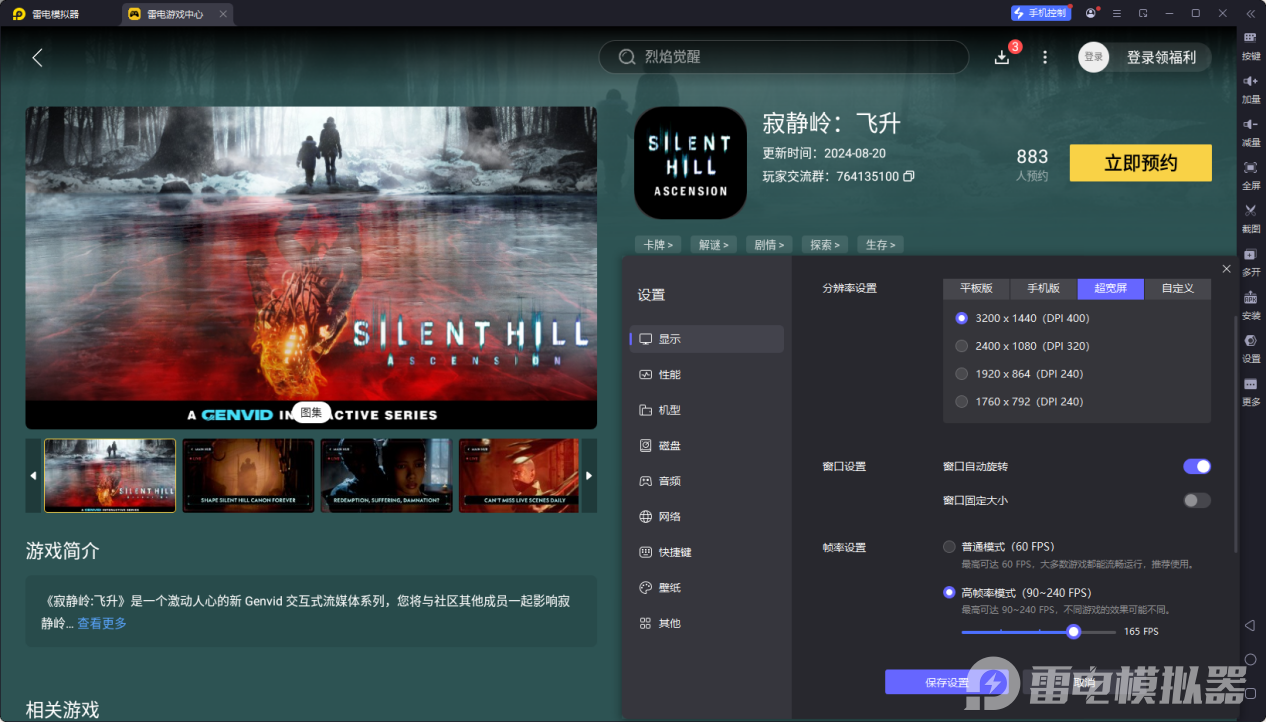Select normal mode 60 FPS option

[x=949, y=547]
